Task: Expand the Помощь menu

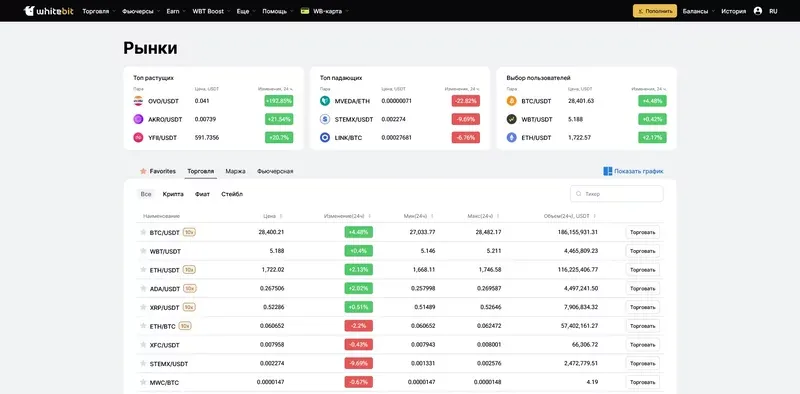Action: [278, 11]
